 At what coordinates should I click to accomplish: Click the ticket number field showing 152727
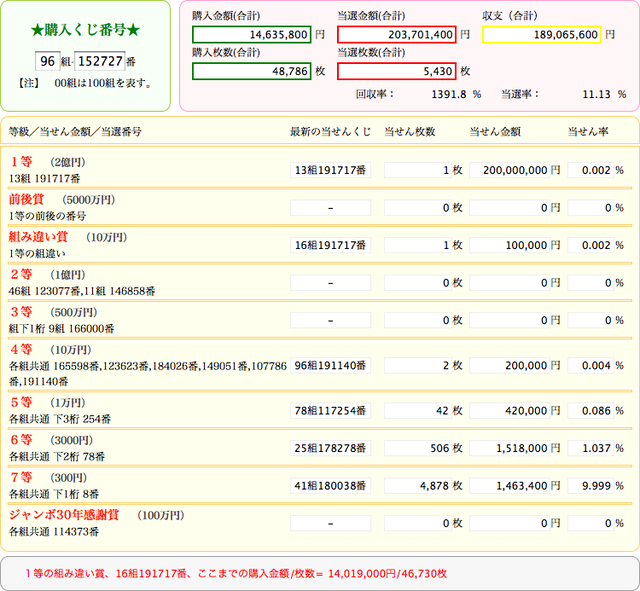click(x=99, y=61)
